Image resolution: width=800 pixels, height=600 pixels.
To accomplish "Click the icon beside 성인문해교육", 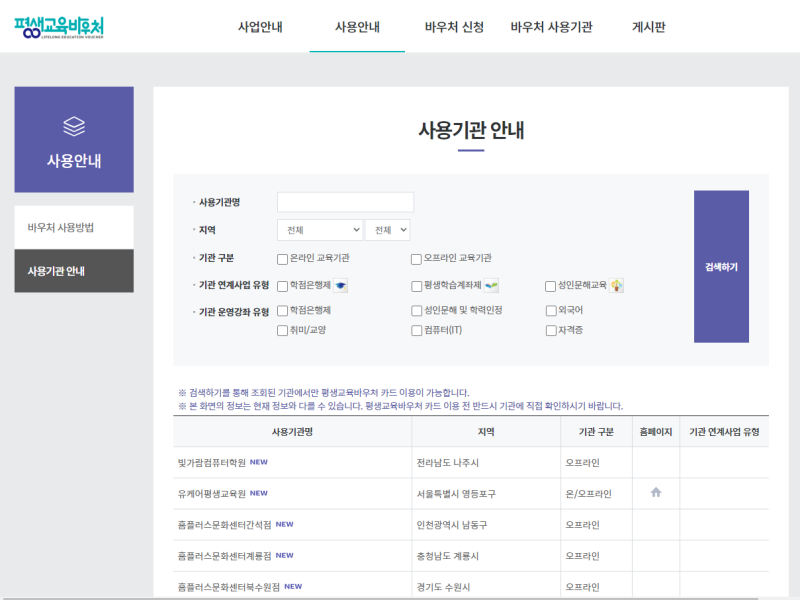I will pyautogui.click(x=618, y=284).
